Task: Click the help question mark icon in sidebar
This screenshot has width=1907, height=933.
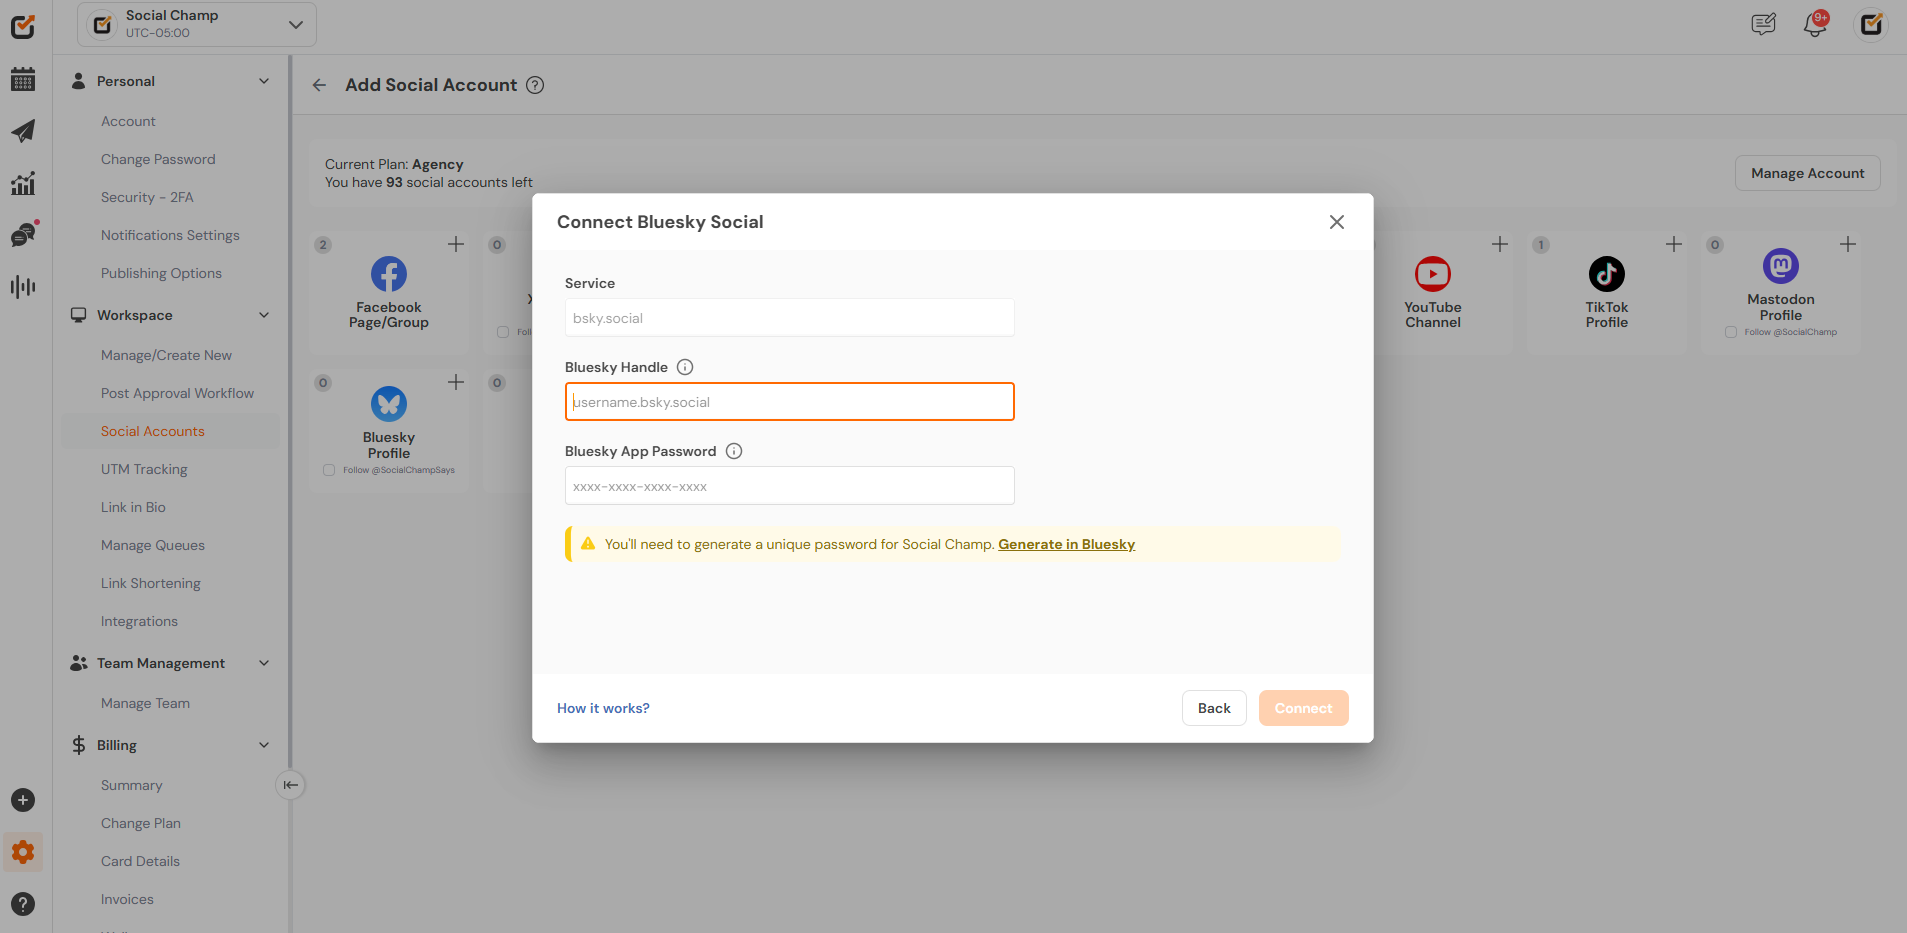Action: tap(23, 904)
